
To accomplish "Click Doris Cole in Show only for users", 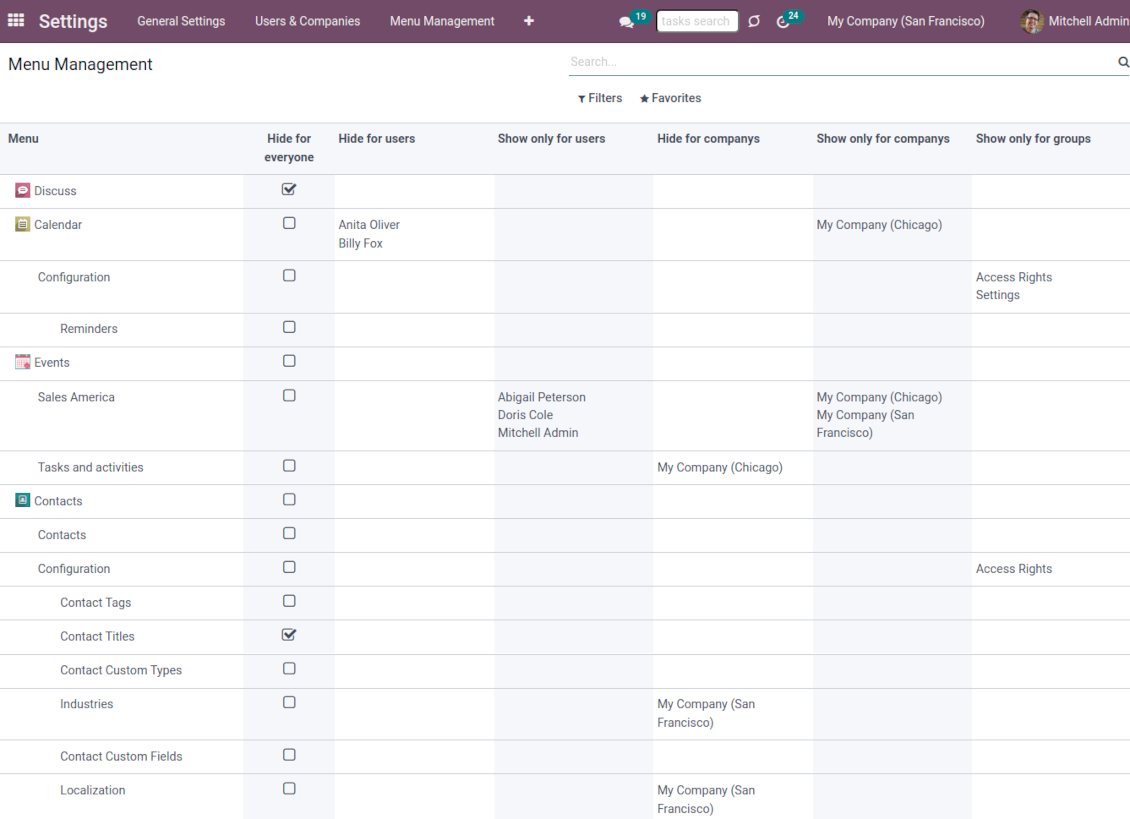I will [x=525, y=415].
